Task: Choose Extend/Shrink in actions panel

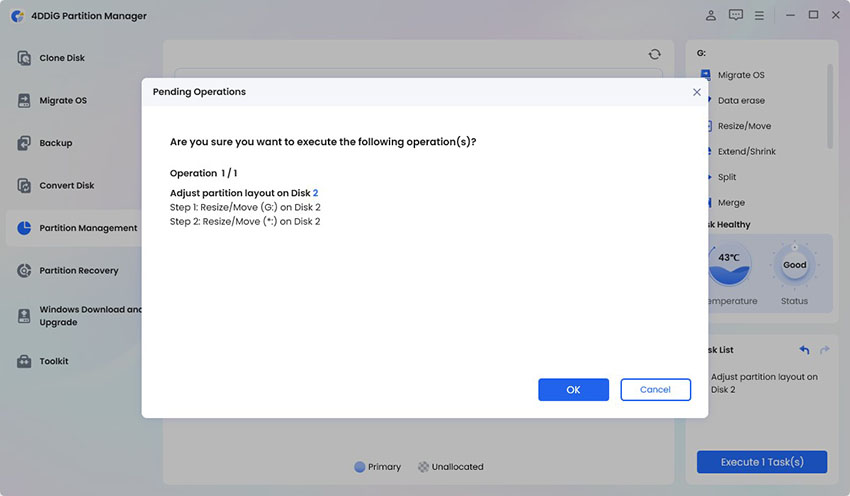Action: coord(746,151)
